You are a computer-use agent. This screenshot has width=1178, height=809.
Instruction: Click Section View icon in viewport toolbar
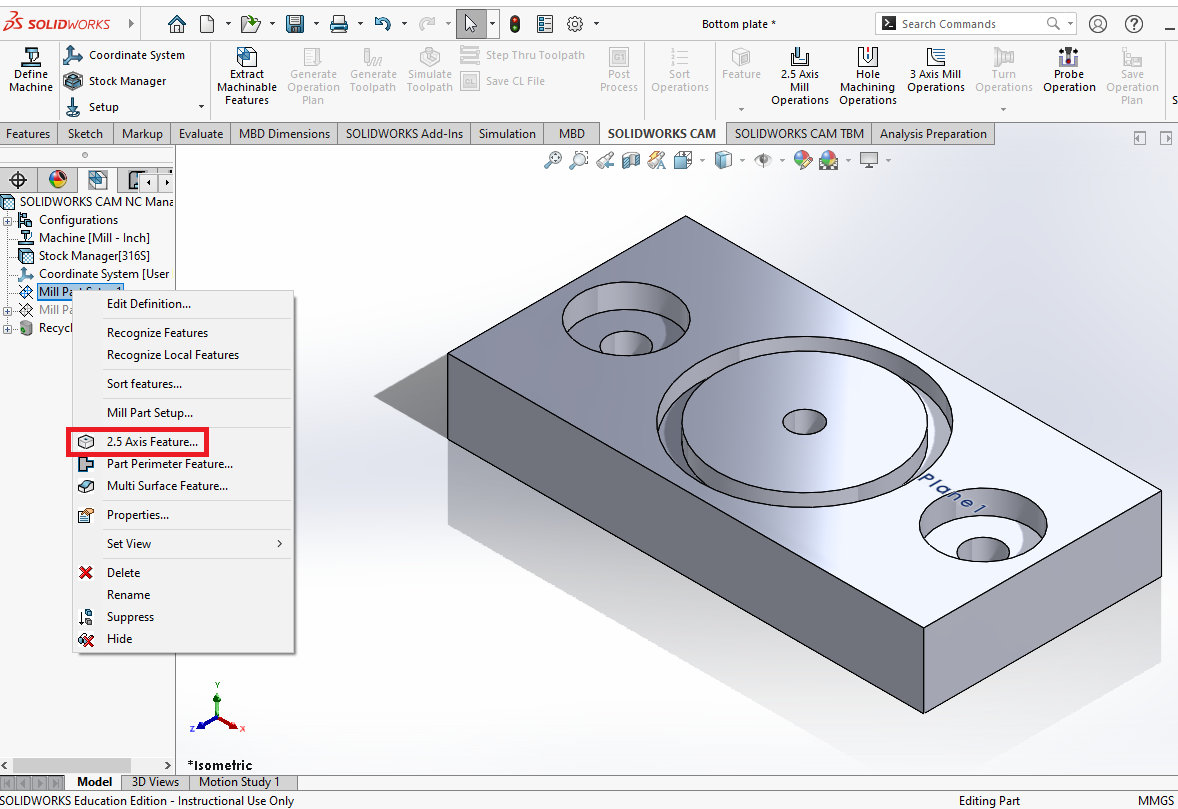point(631,160)
